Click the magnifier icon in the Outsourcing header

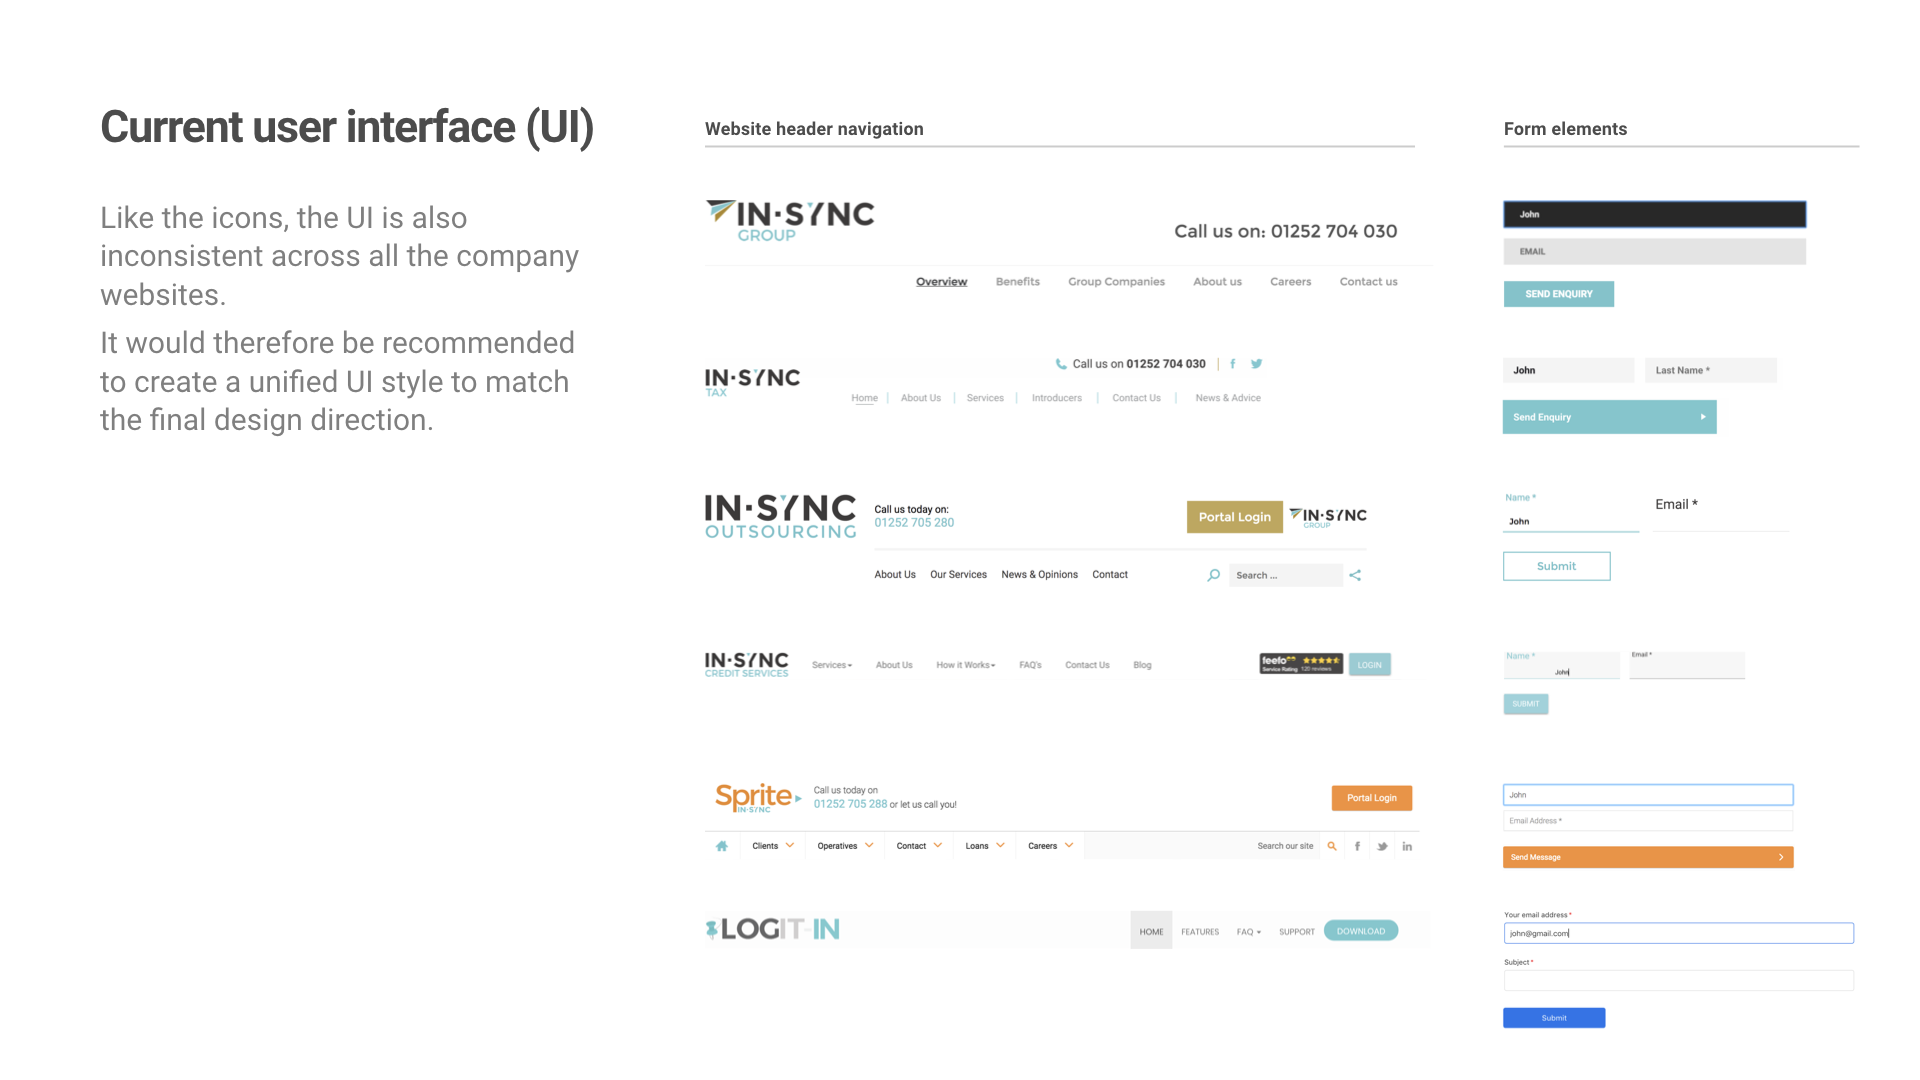(x=1213, y=575)
